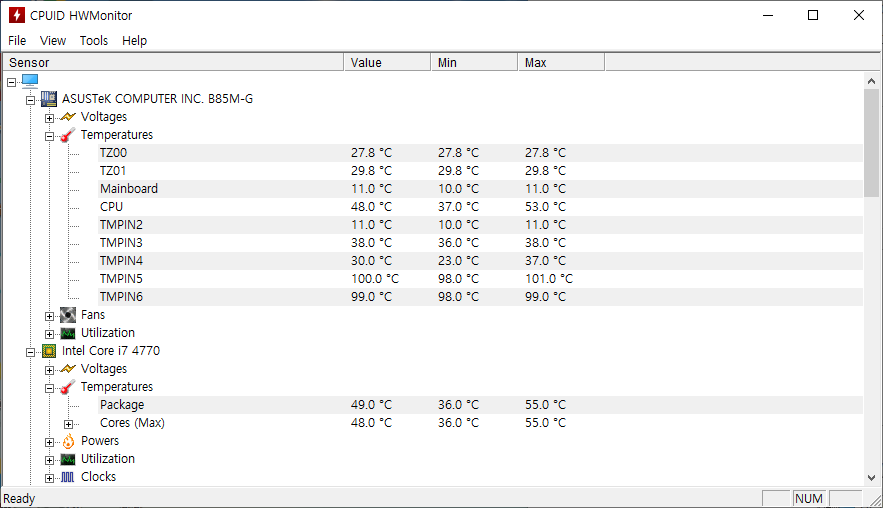This screenshot has width=883, height=508.
Task: Click CPU max value 53.0 °C
Action: 545,207
